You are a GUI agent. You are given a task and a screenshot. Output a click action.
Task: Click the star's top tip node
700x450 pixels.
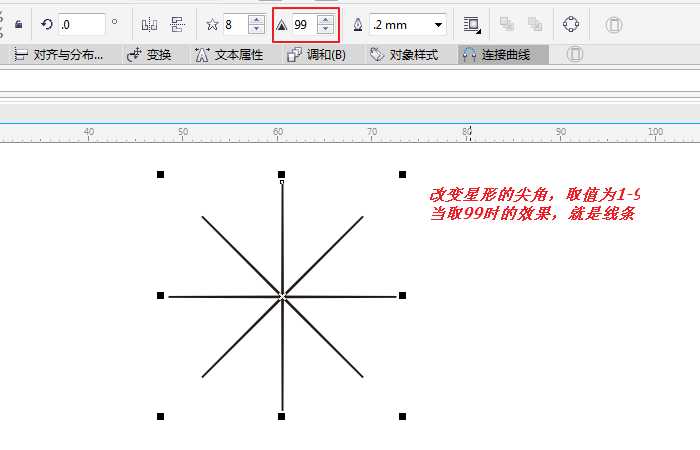coord(282,182)
